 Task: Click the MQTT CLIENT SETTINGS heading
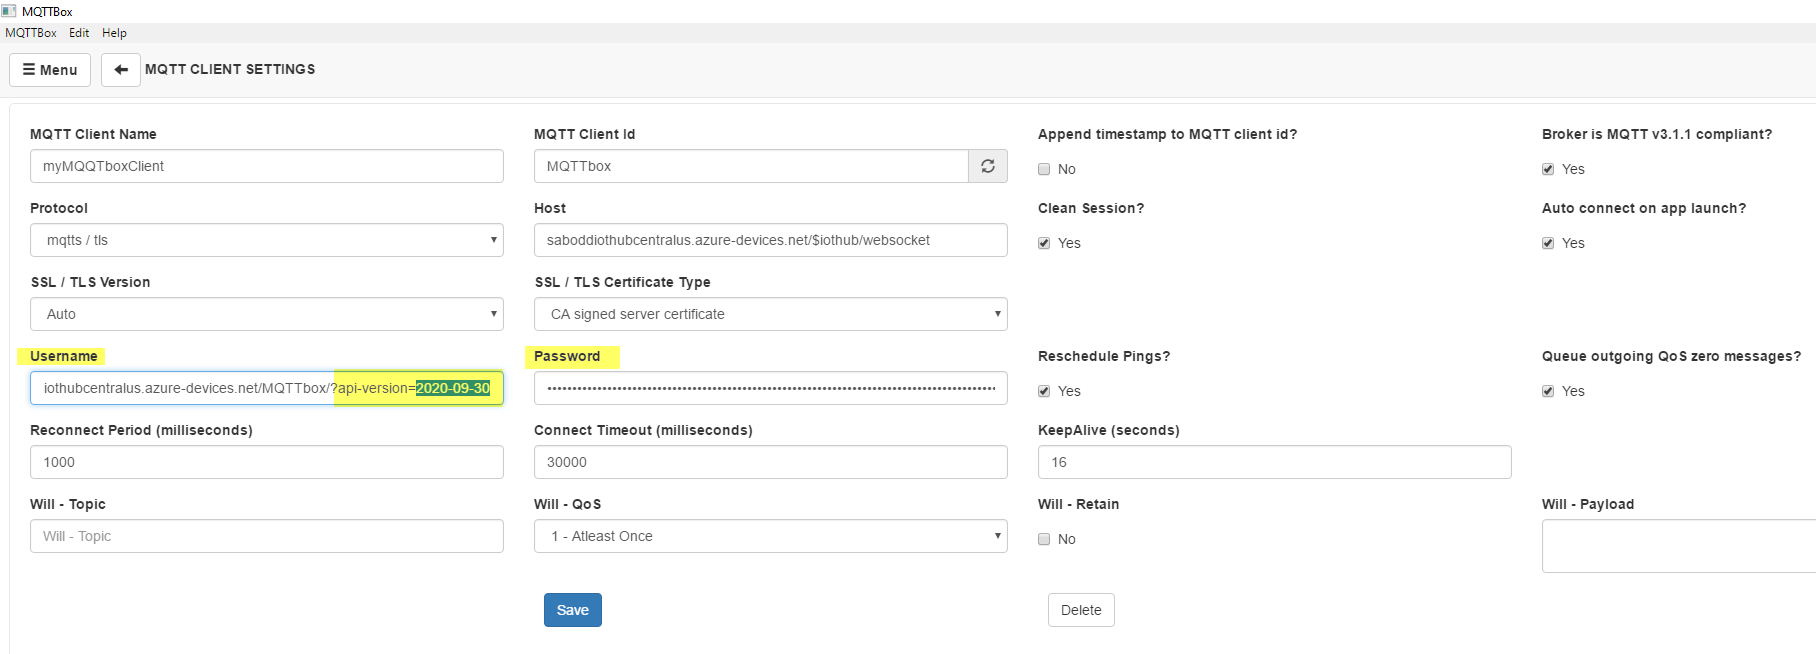point(230,69)
